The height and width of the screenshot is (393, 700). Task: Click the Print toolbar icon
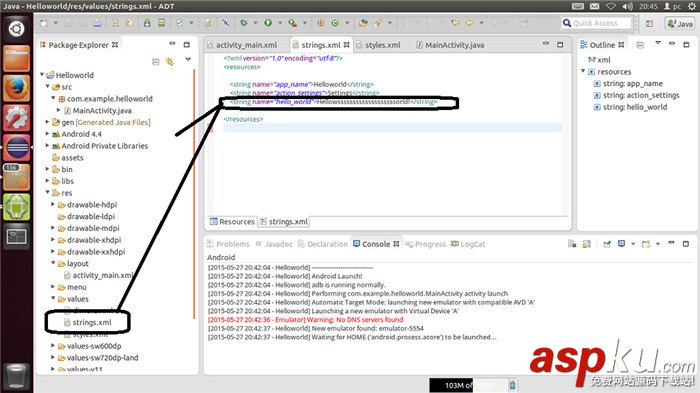(x=97, y=23)
